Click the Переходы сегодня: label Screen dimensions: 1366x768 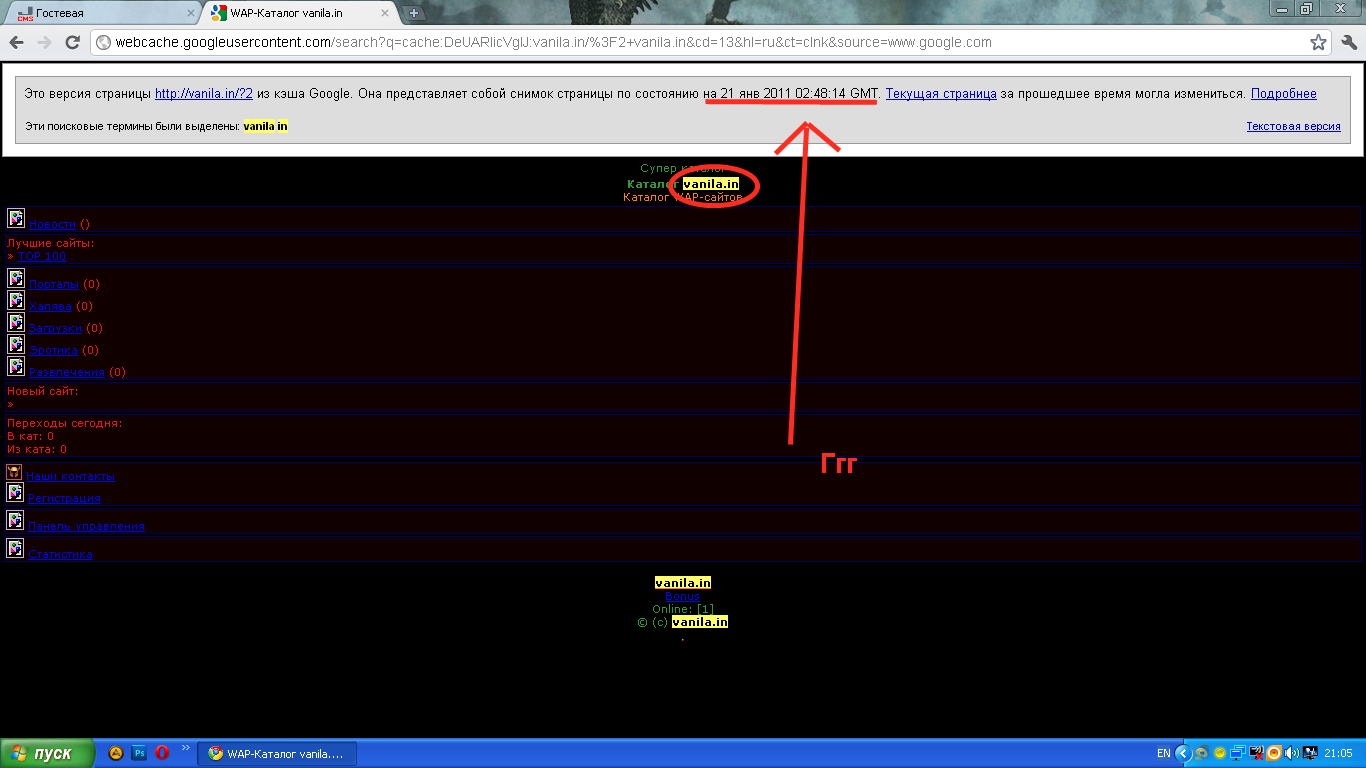pyautogui.click(x=65, y=424)
